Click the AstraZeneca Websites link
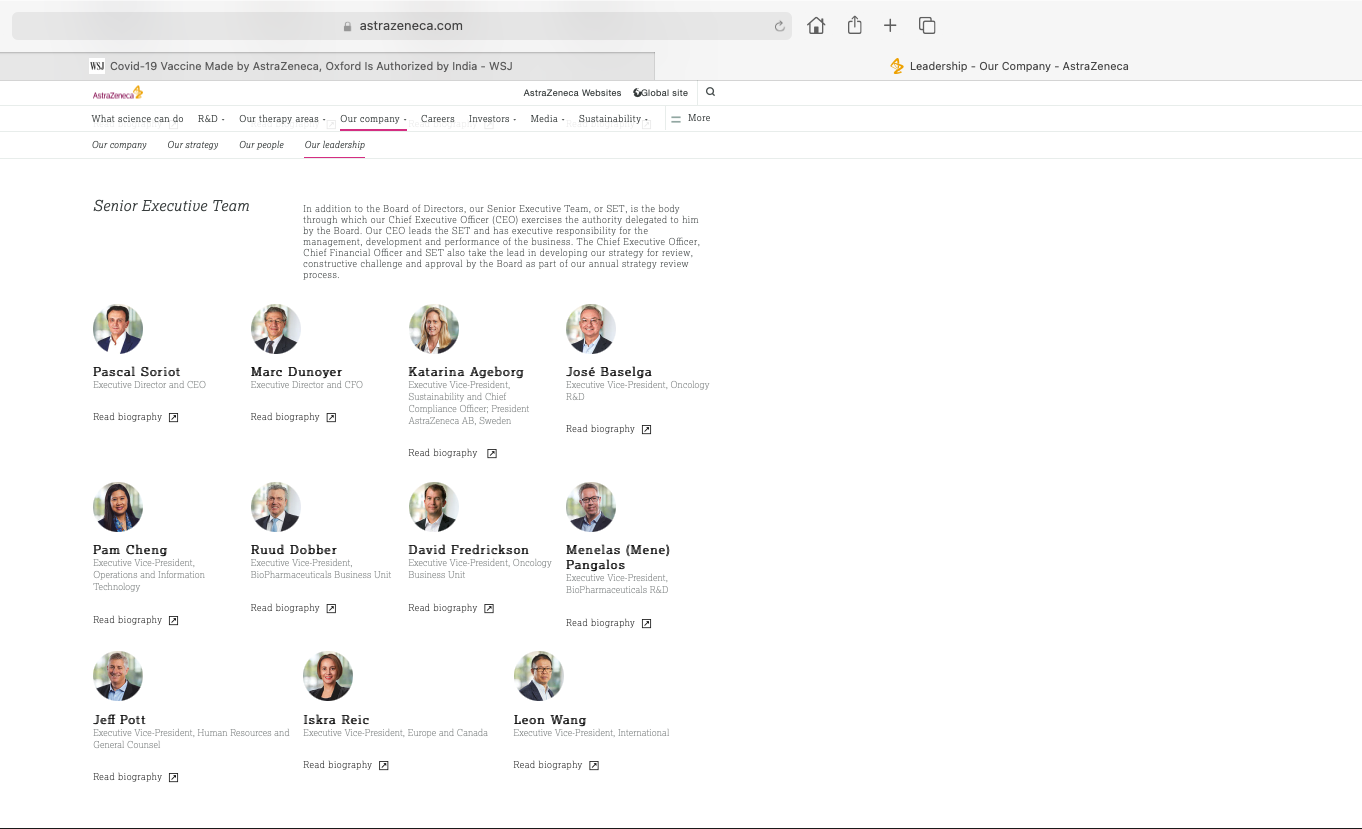1362x829 pixels. [572, 93]
